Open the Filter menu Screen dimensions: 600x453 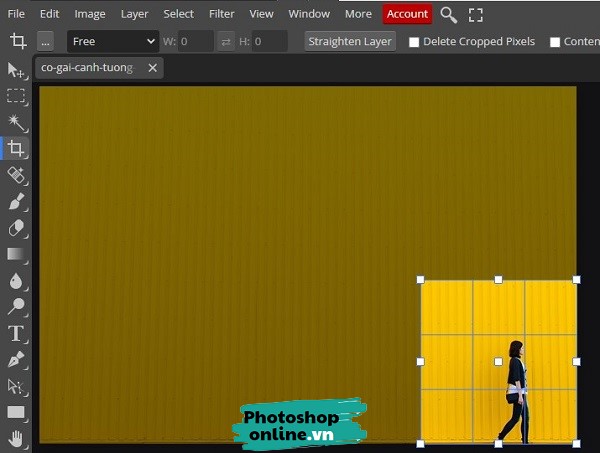(x=222, y=14)
